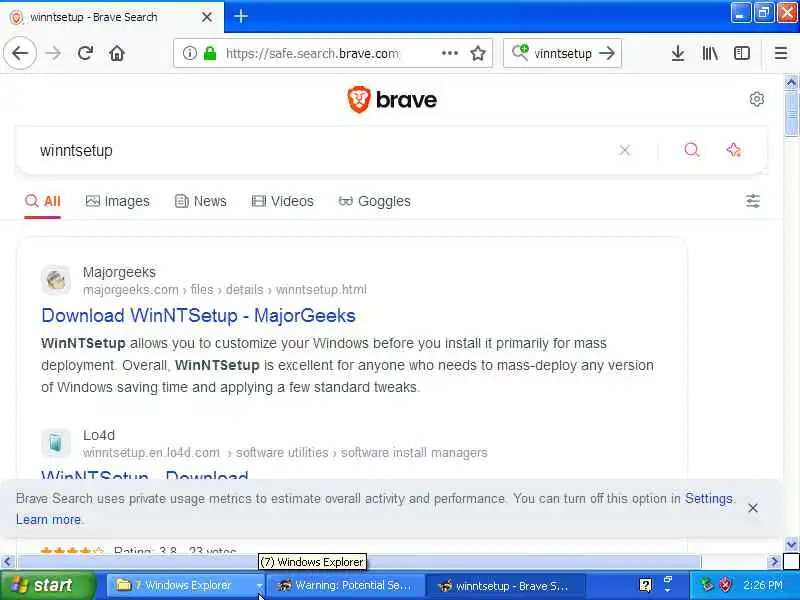The image size is (800, 600).
Task: Open the Goggles tab
Action: (x=374, y=201)
